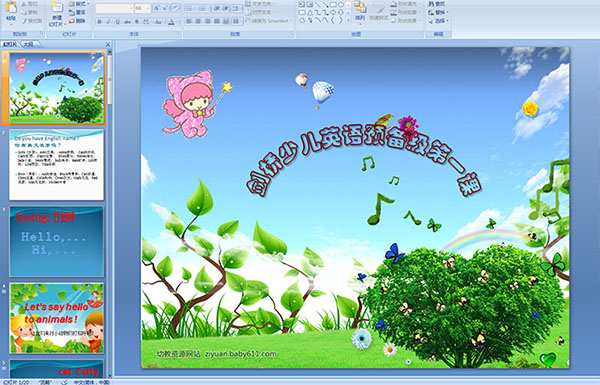
Task: Select the Arrange shapes icon
Action: [360, 8]
